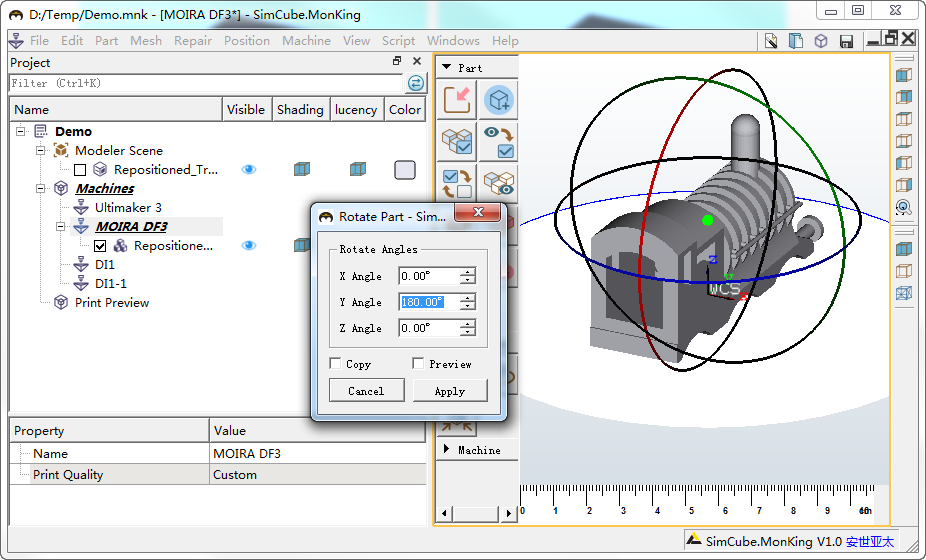Click the eye-to-checkbox selection icon
Screen dimensions: 926x560
[x=499, y=142]
